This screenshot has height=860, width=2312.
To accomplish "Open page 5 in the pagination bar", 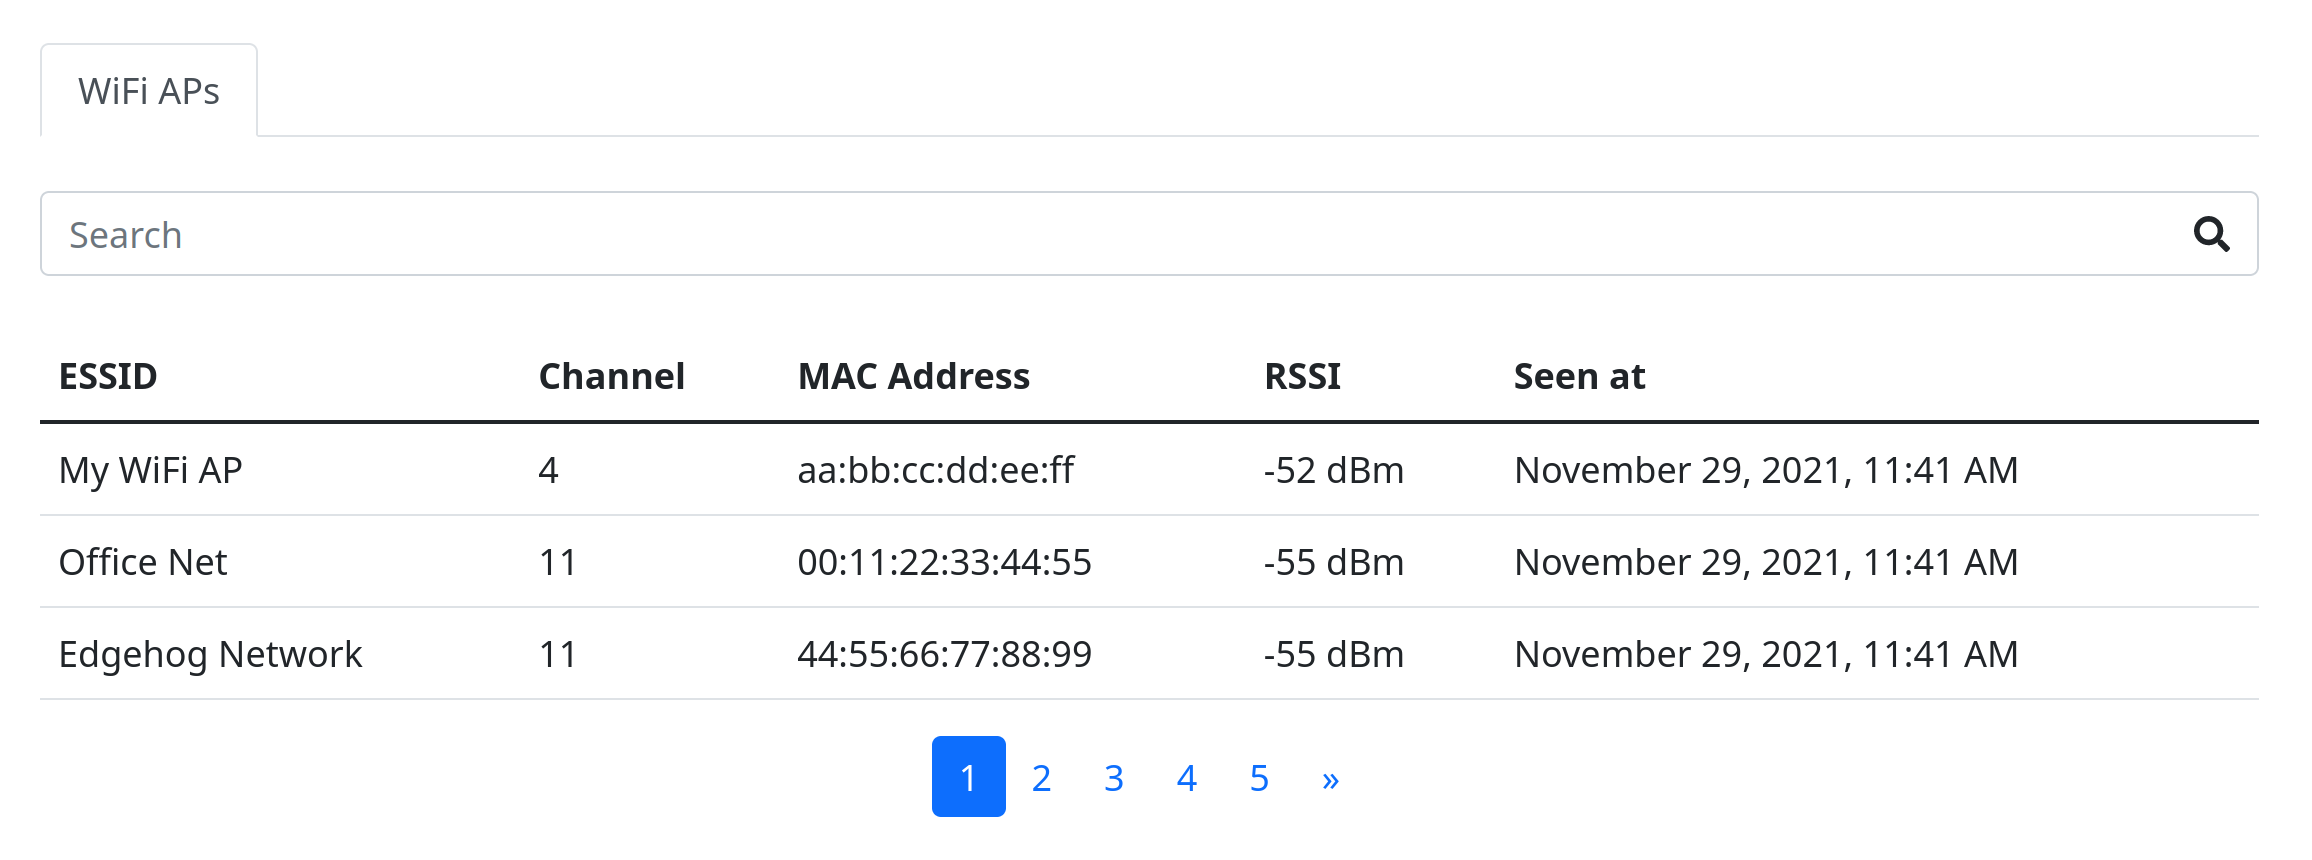I will [1258, 778].
